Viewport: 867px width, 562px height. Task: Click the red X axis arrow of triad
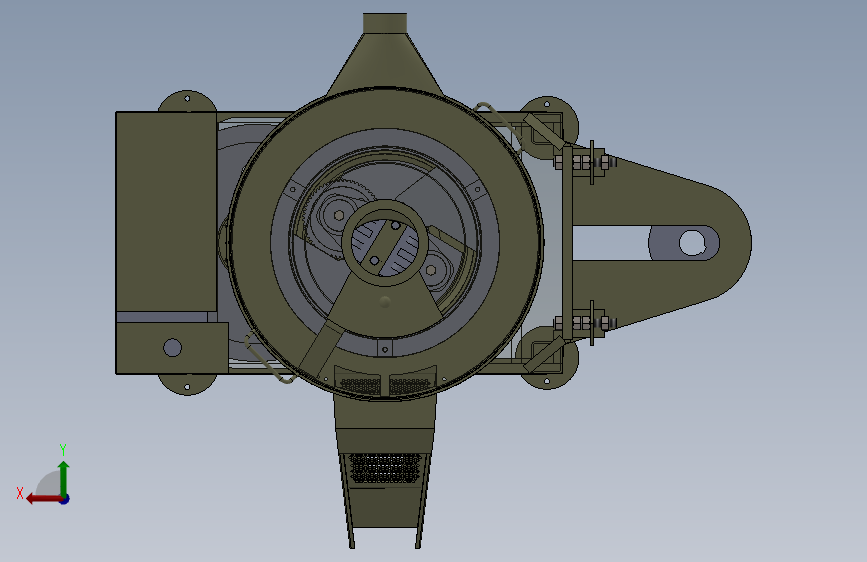[43, 499]
